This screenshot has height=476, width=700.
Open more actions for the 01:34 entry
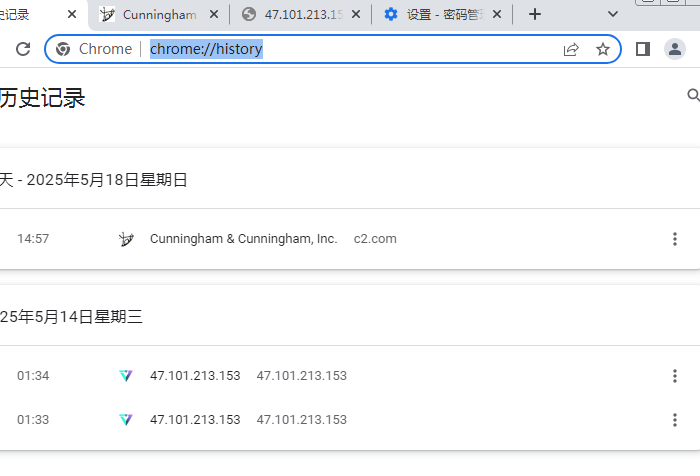tap(675, 376)
